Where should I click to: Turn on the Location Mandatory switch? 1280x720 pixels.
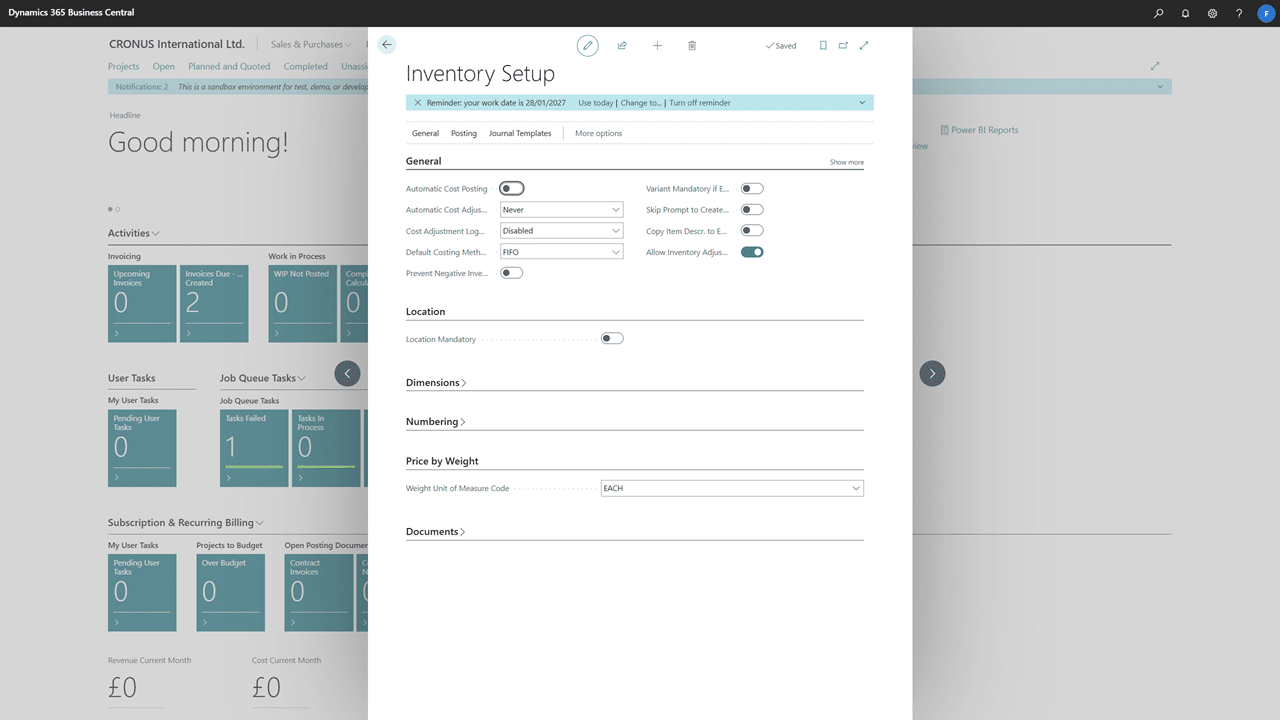tap(611, 339)
